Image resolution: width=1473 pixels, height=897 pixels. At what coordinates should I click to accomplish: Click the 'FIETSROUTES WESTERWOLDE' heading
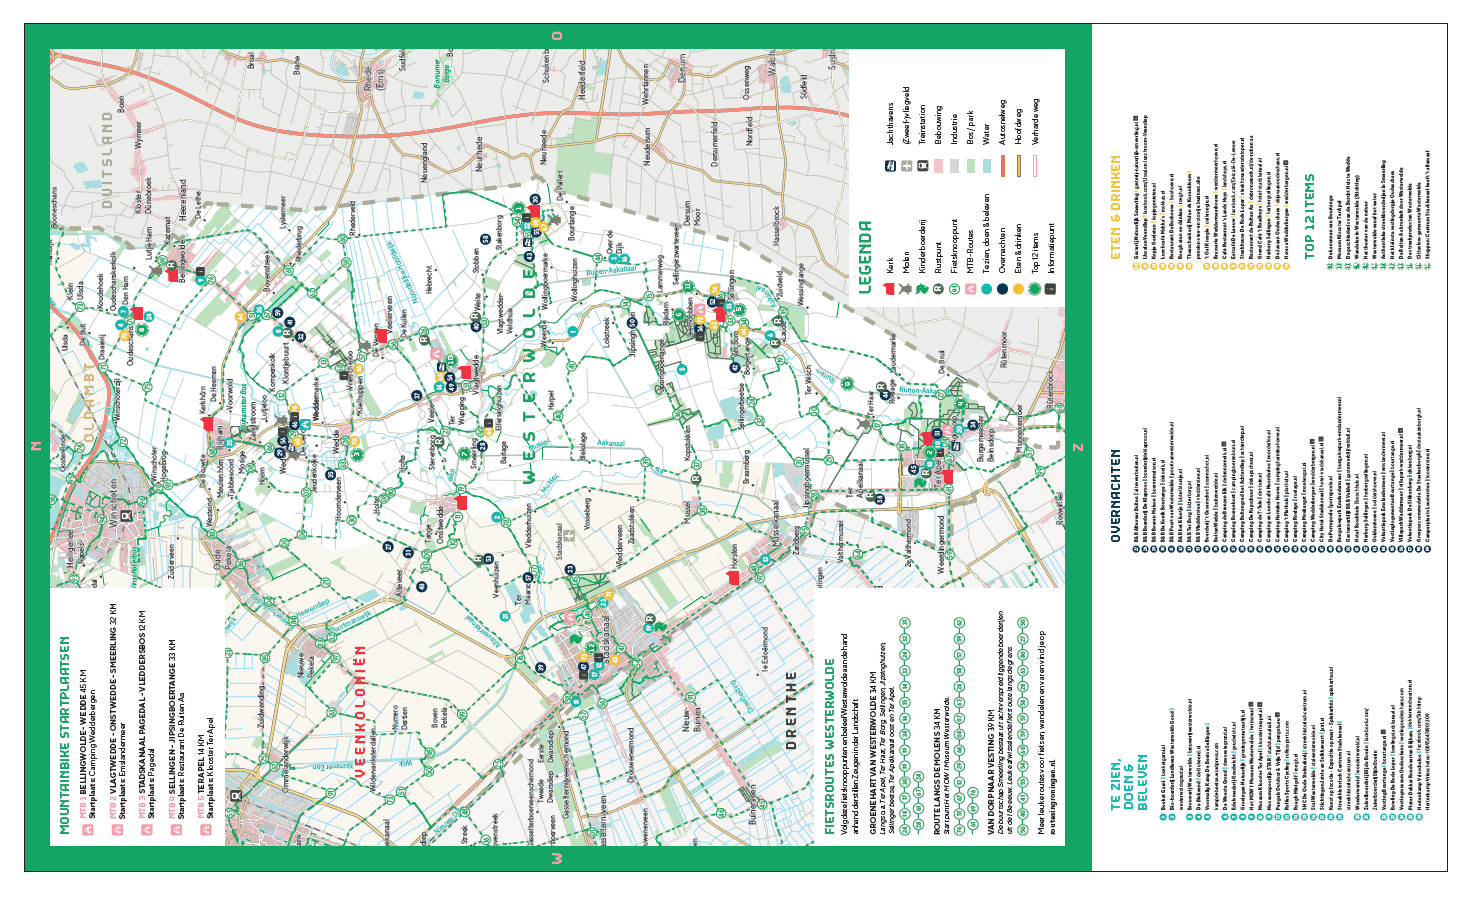[x=830, y=745]
